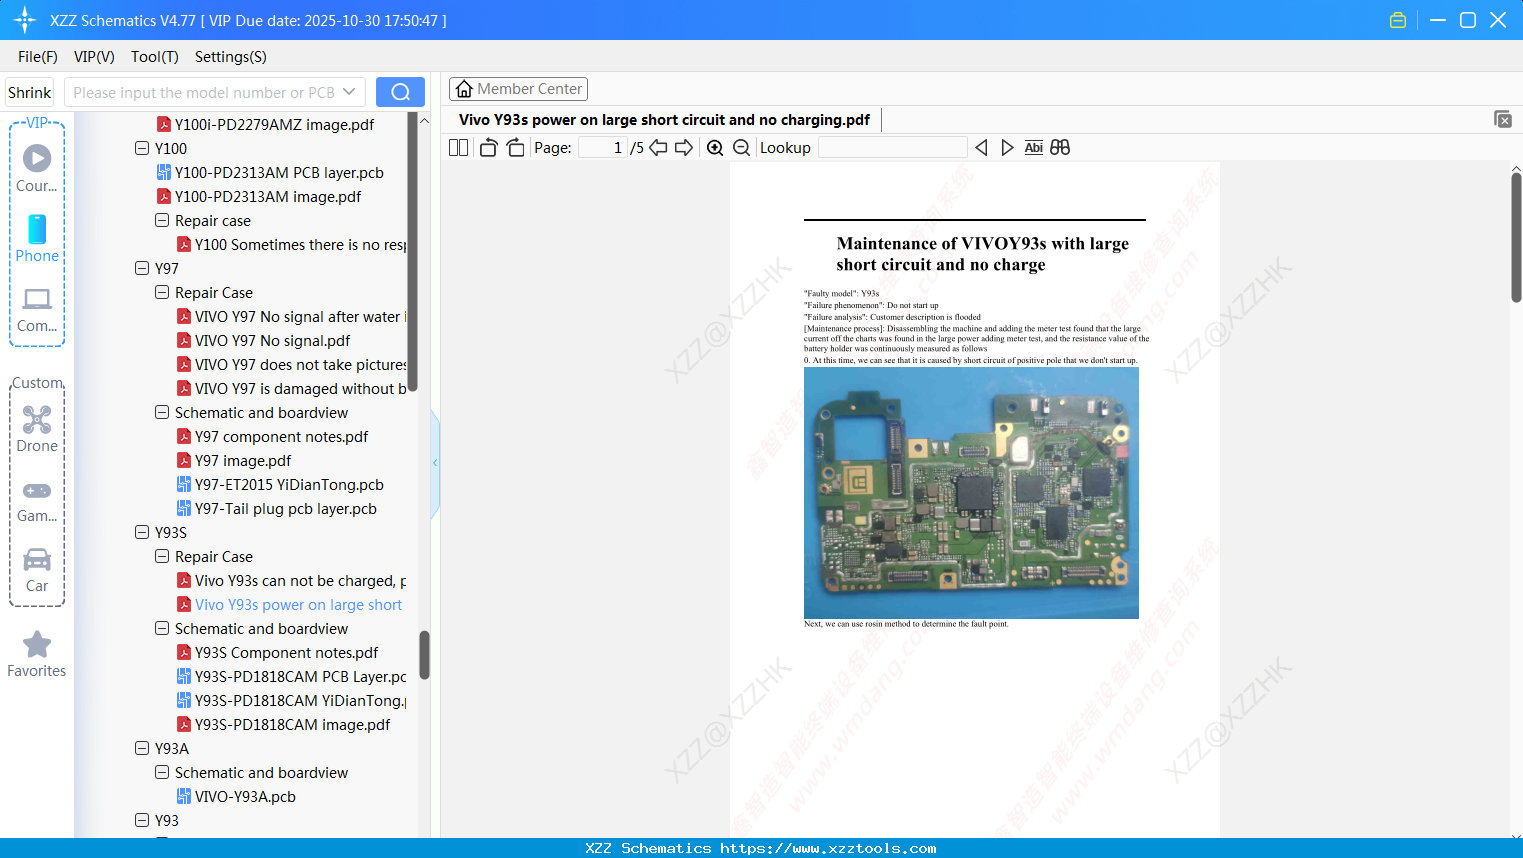This screenshot has height=858, width=1523.
Task: Toggle the two-page split view icon
Action: click(458, 148)
